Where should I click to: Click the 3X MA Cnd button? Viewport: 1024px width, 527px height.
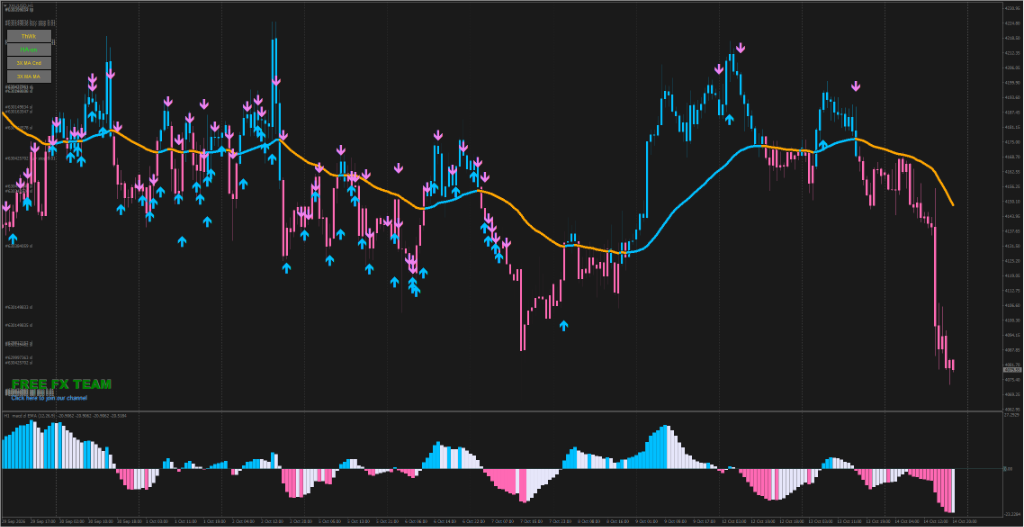tap(29, 63)
